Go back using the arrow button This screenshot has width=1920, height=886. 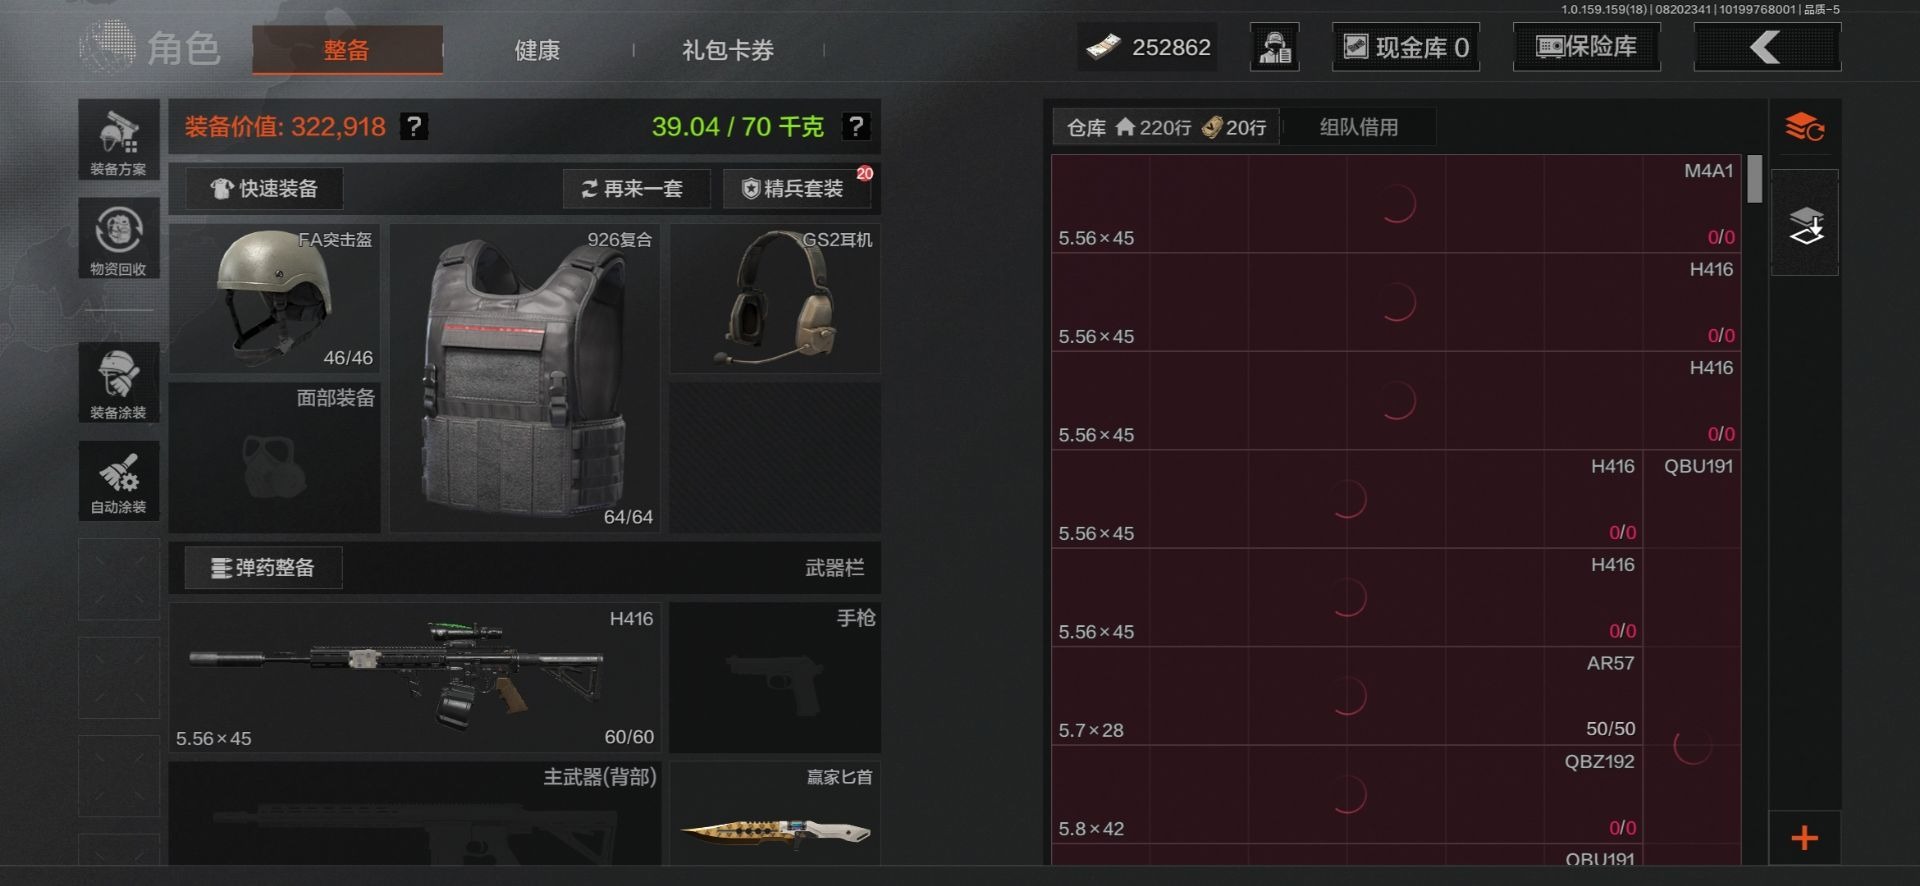[1767, 47]
